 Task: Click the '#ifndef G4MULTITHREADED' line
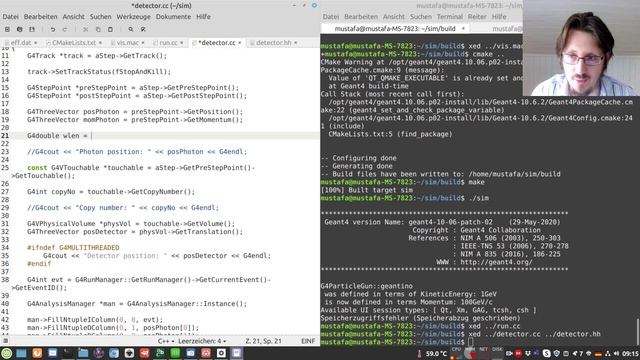73,247
